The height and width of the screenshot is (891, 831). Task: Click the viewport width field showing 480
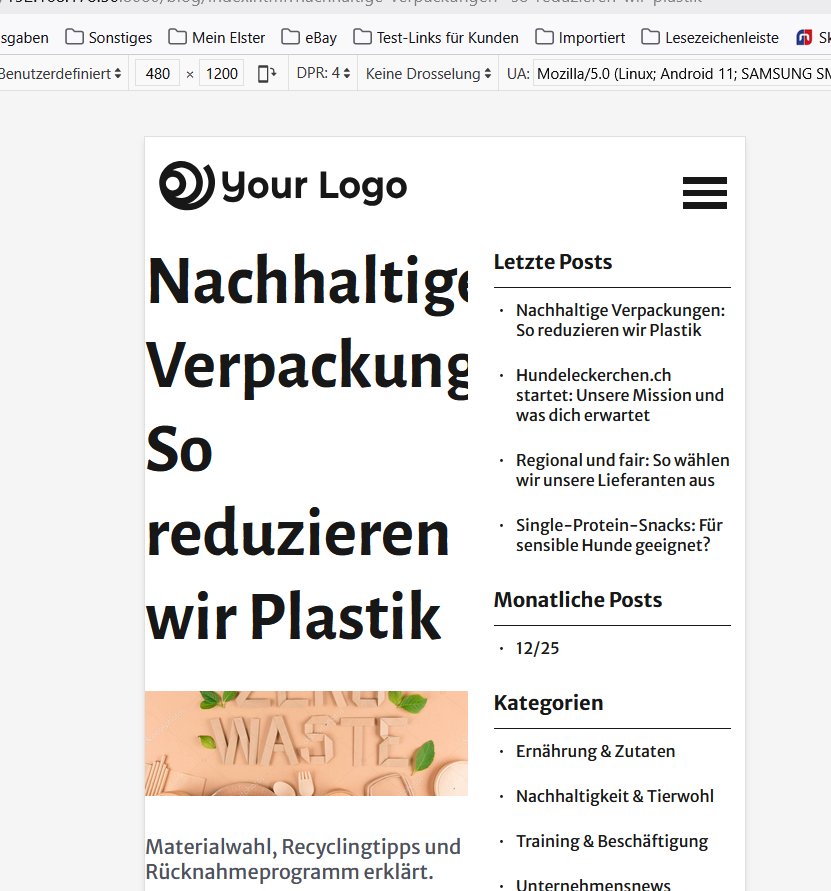click(157, 74)
